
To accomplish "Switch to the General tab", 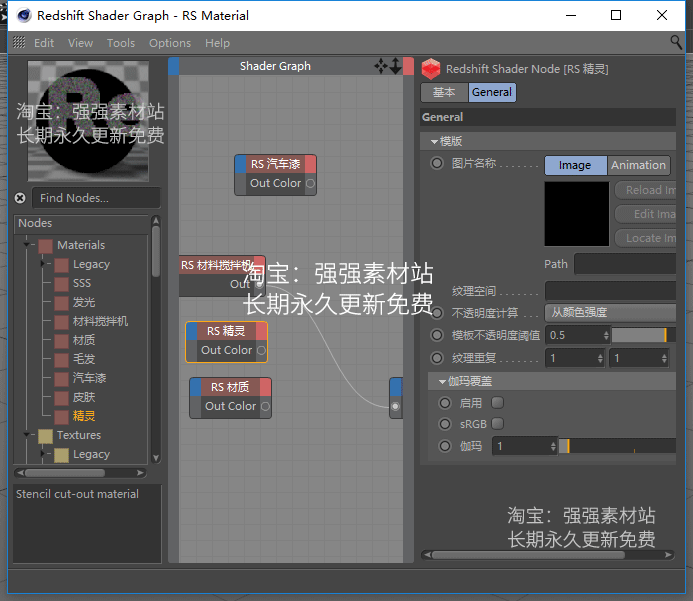I will 492,92.
